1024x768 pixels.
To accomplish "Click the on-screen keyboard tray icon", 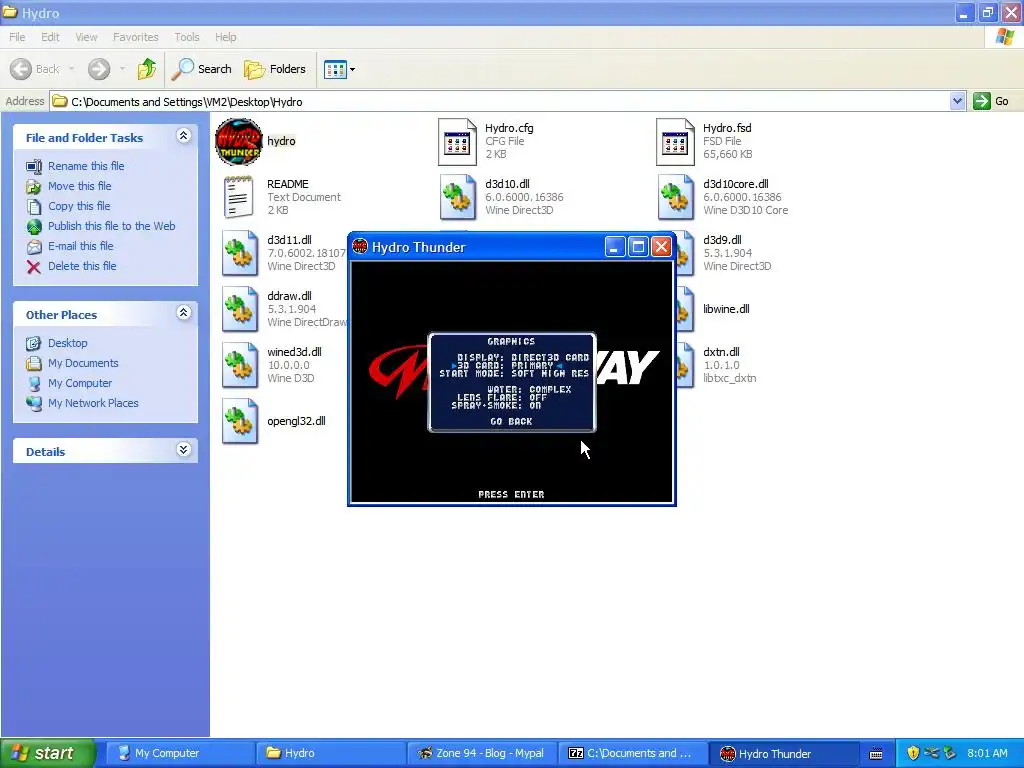I will pos(876,754).
